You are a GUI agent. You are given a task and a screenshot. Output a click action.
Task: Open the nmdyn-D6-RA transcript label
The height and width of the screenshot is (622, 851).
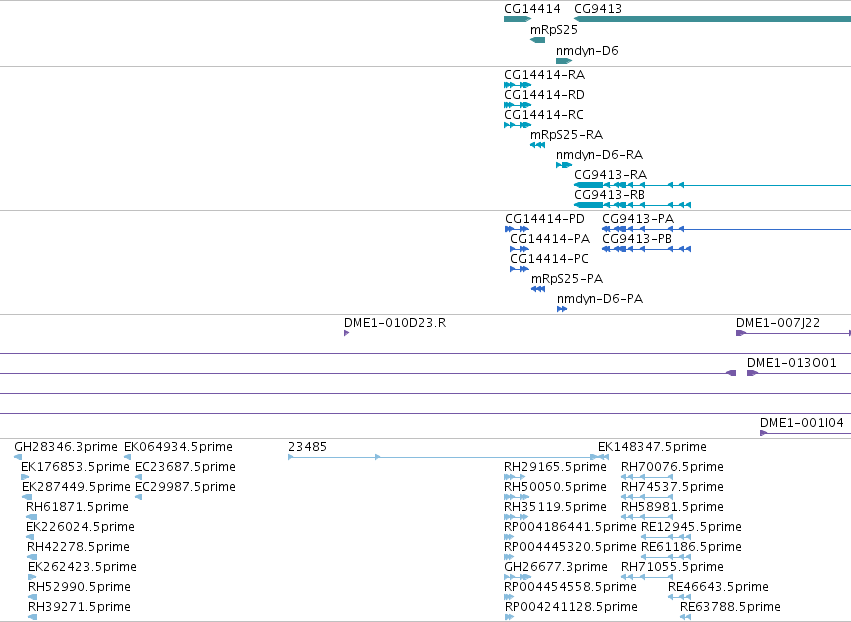click(x=600, y=155)
